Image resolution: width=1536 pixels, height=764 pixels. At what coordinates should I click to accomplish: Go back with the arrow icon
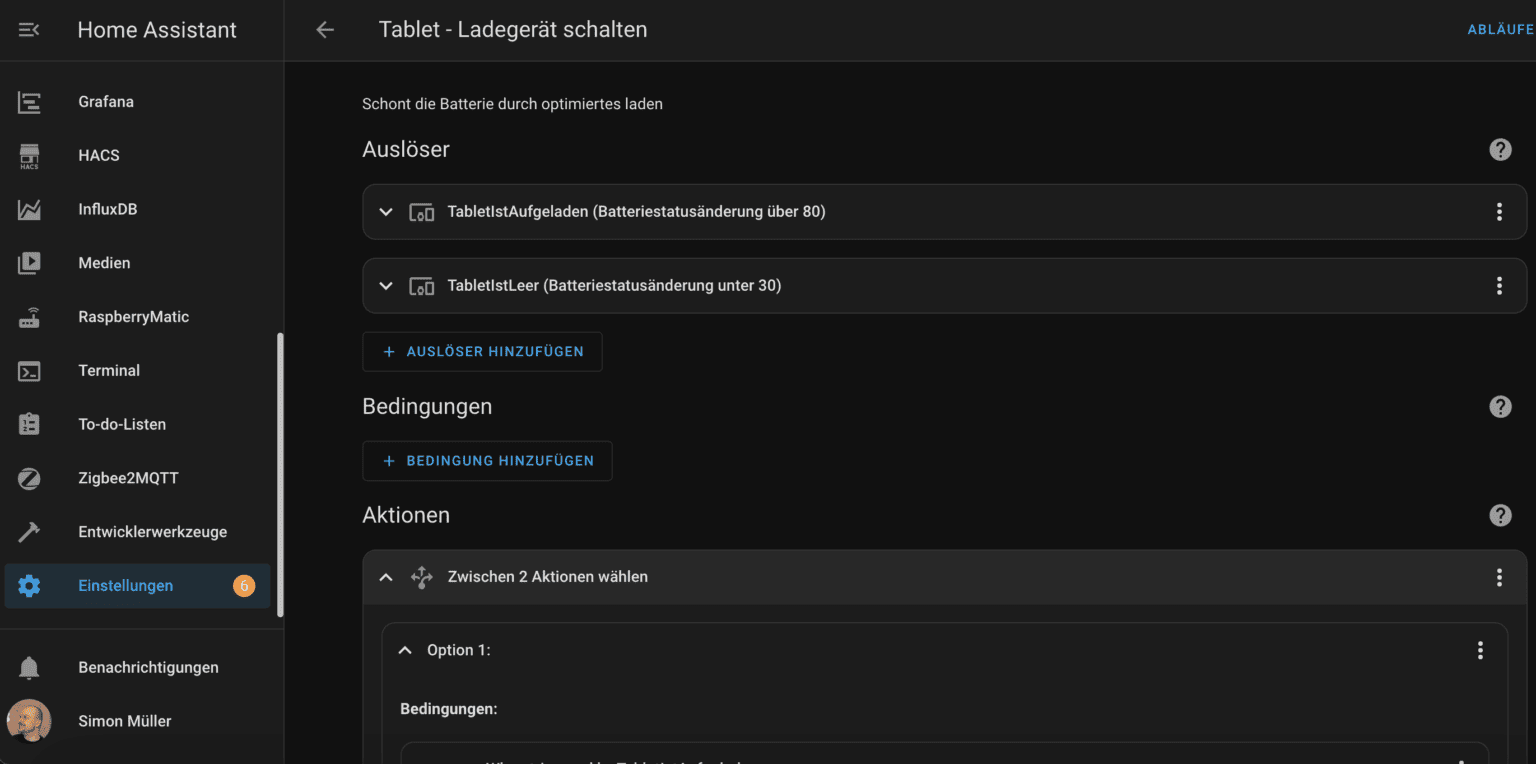[325, 30]
